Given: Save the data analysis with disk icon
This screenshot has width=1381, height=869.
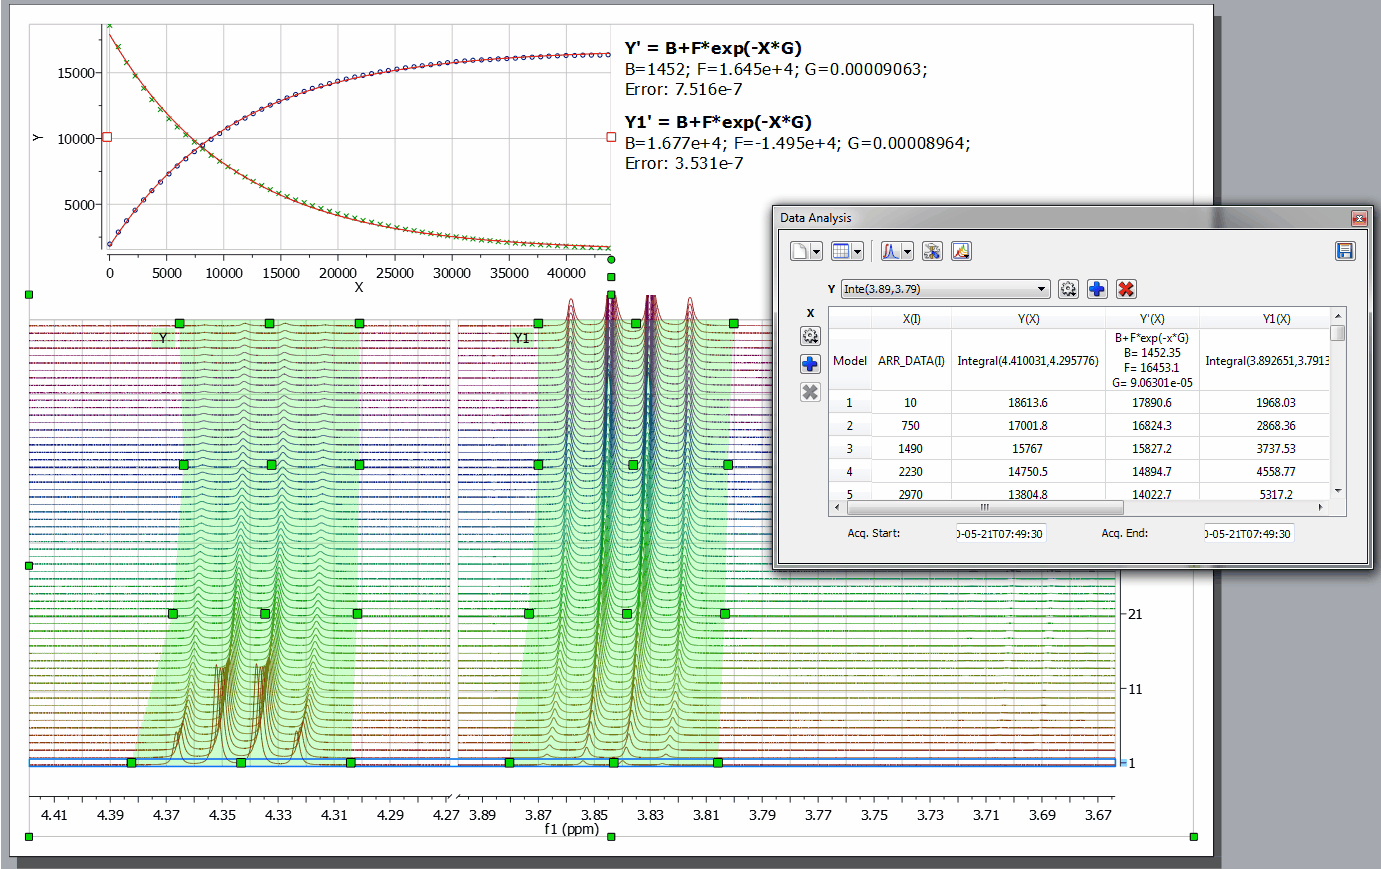Looking at the screenshot, I should (x=1345, y=251).
